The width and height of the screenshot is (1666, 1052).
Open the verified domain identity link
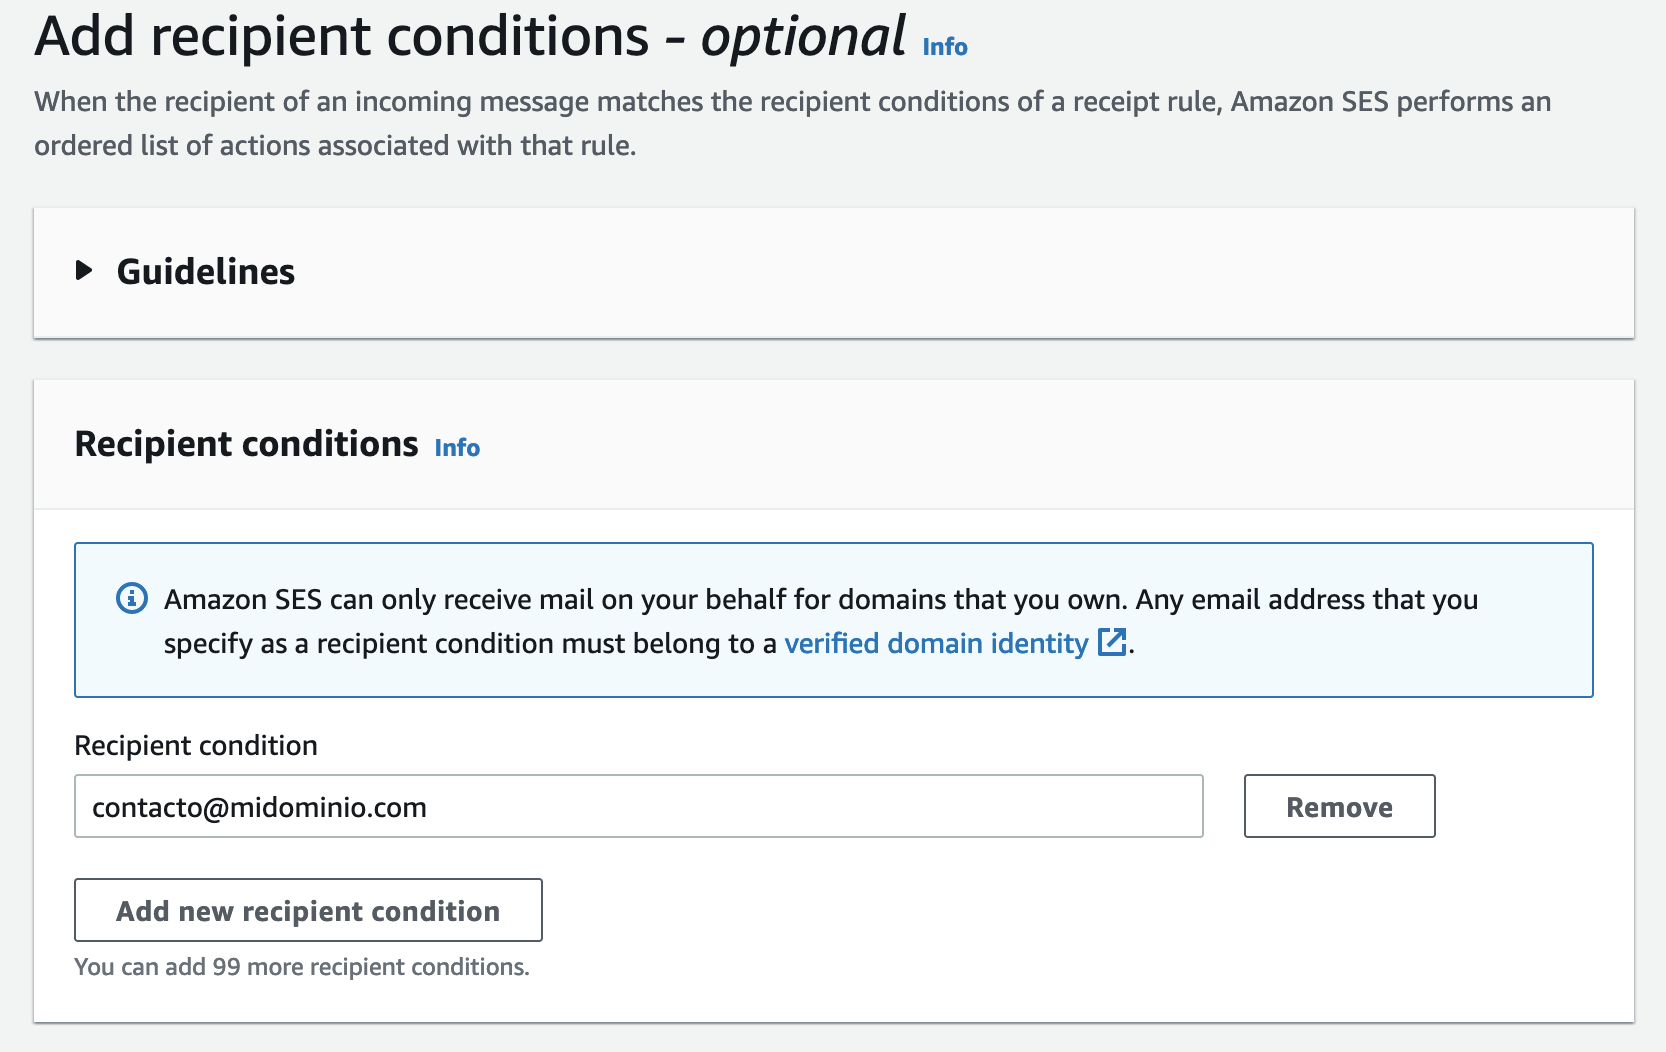pos(935,643)
